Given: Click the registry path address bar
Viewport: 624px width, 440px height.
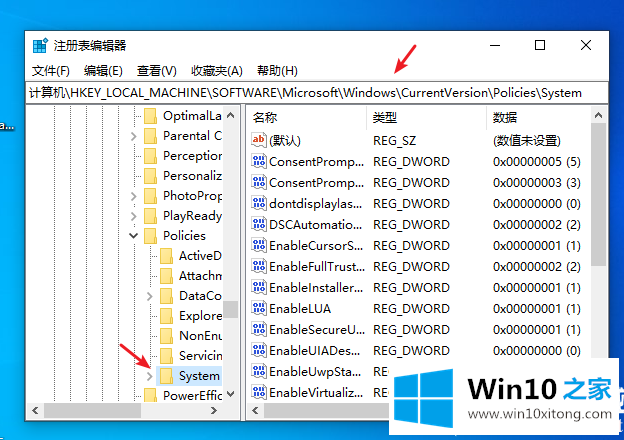Looking at the screenshot, I should (317, 93).
